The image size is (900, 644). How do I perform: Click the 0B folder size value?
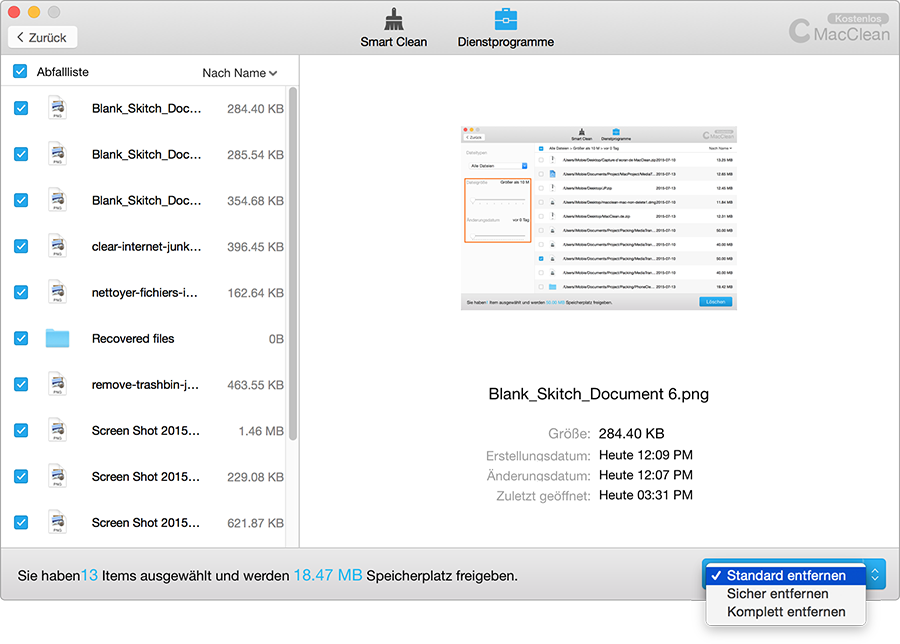[276, 339]
